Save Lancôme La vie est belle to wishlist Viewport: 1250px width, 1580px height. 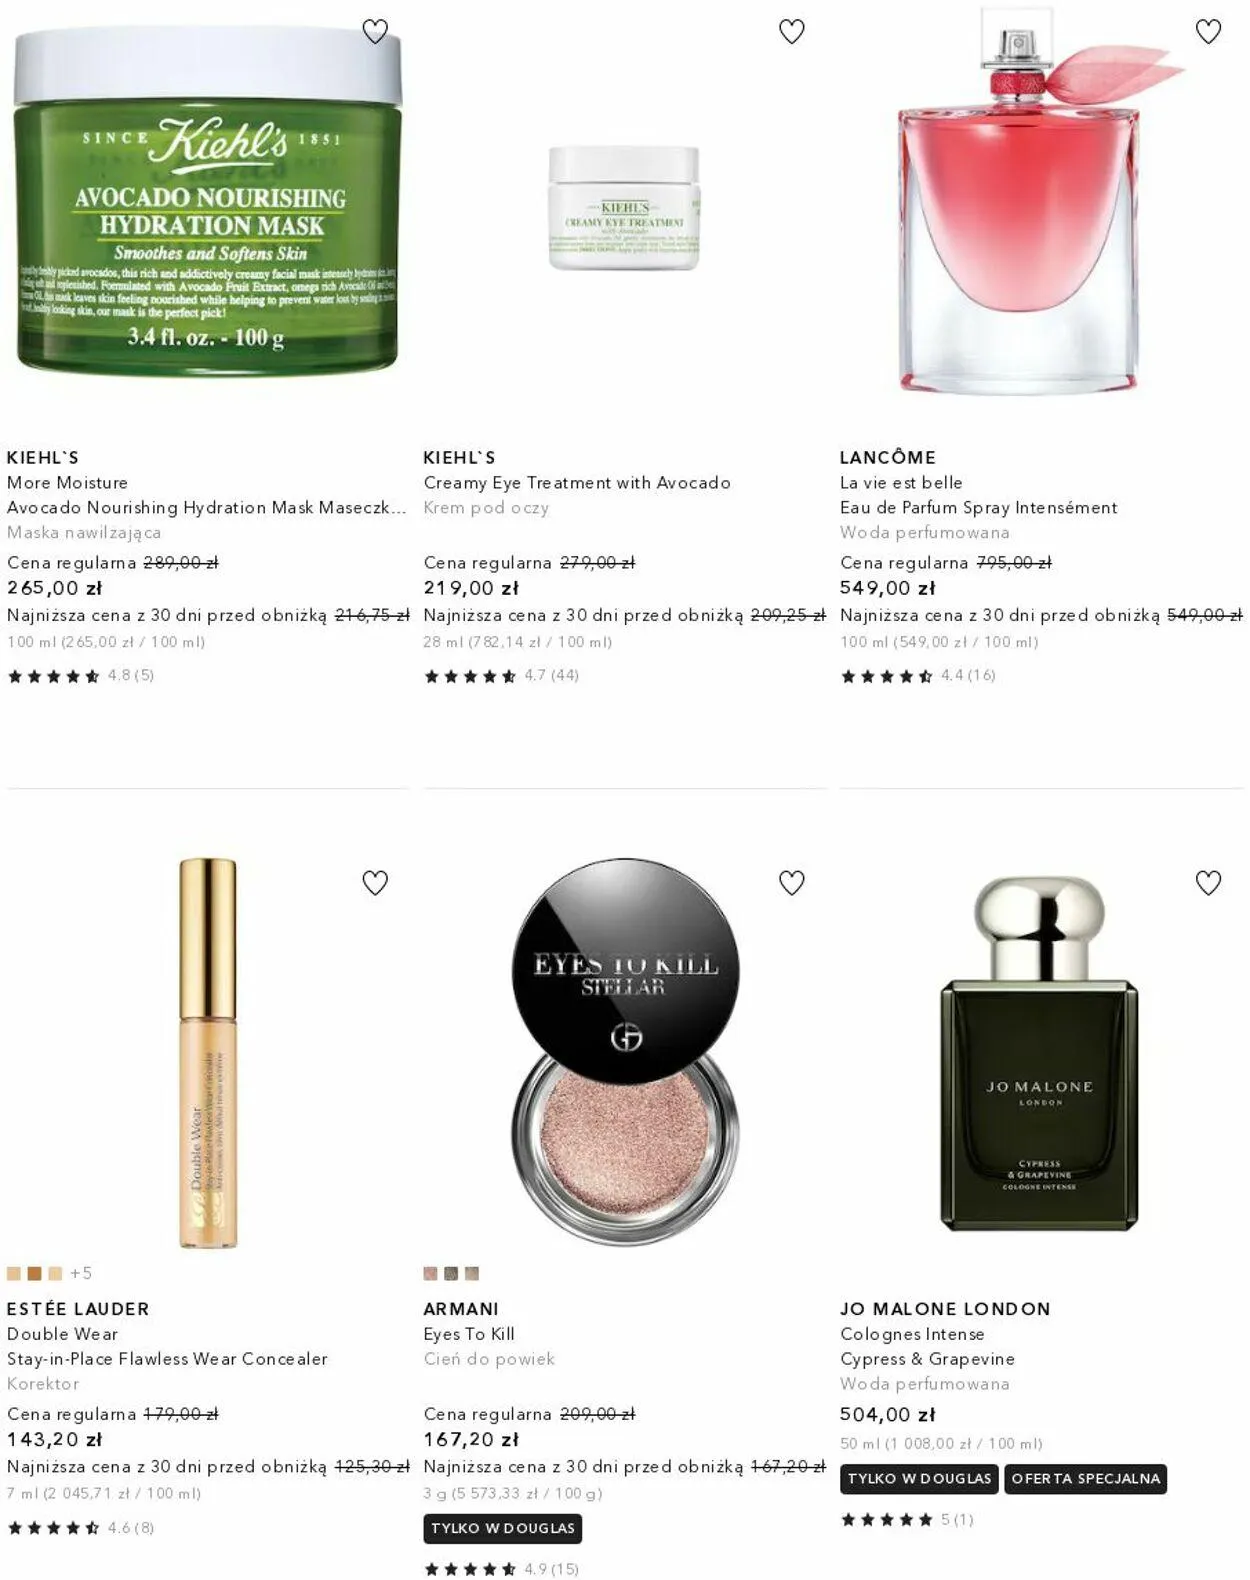coord(1209,32)
